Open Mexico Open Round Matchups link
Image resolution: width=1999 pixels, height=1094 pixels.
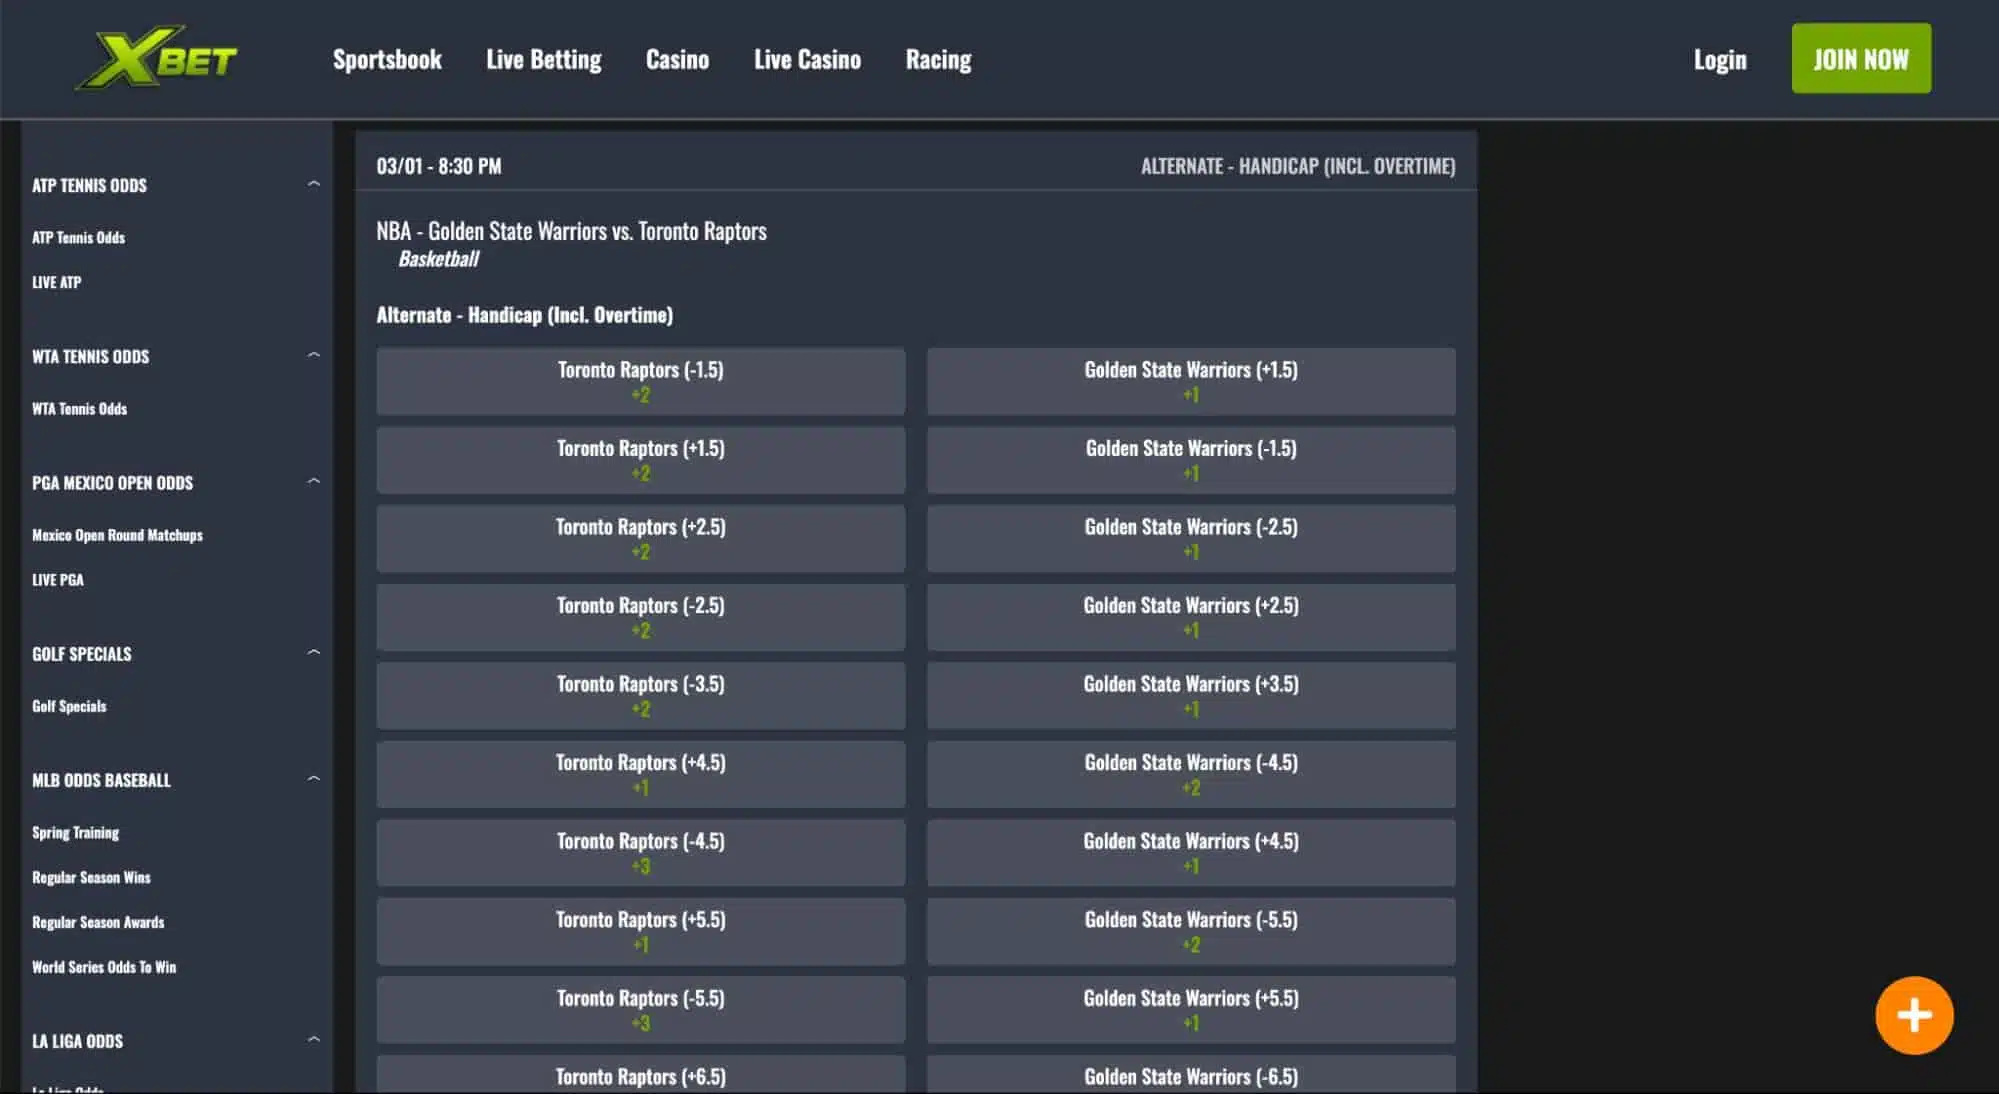click(117, 535)
